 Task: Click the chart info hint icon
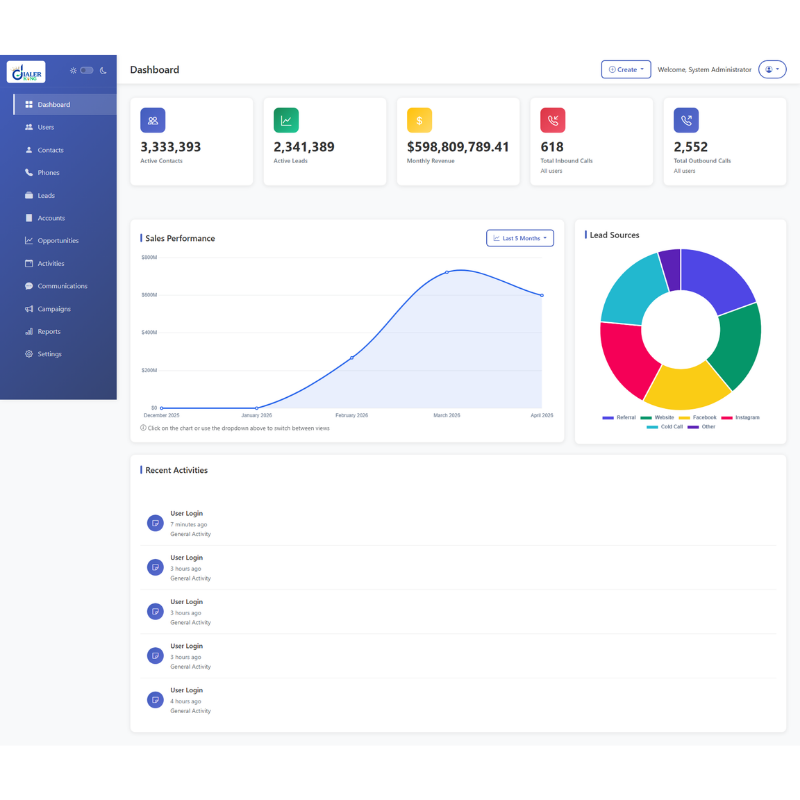pyautogui.click(x=143, y=428)
